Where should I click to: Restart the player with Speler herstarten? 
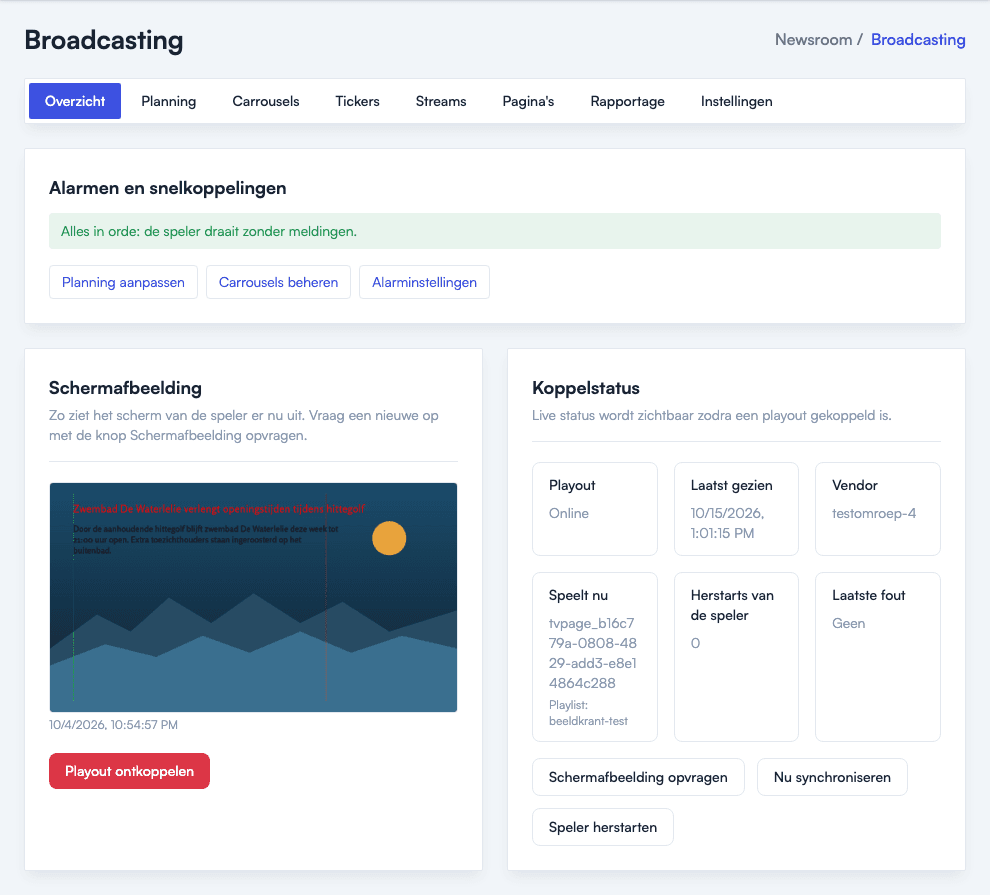pos(603,827)
